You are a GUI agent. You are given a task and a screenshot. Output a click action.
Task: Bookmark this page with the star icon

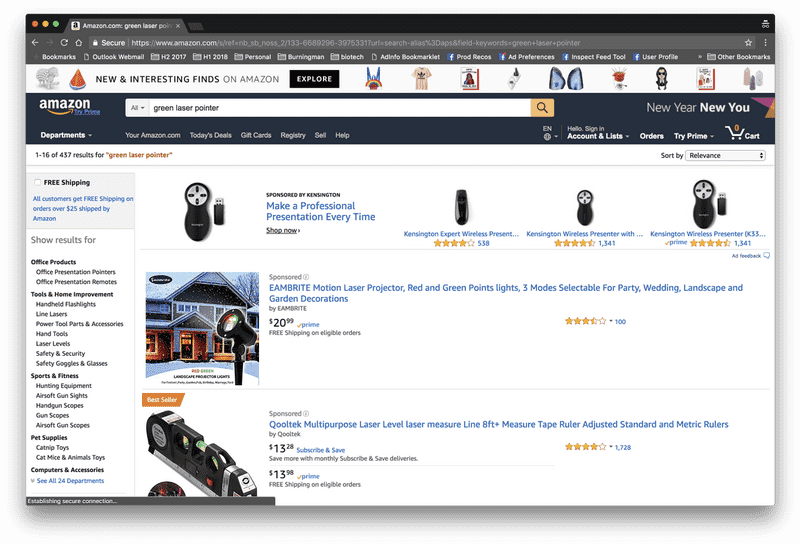(x=748, y=43)
